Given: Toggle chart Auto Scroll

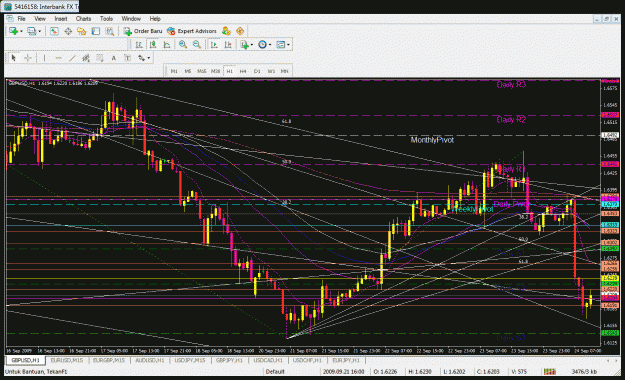Looking at the screenshot, I should (x=214, y=44).
